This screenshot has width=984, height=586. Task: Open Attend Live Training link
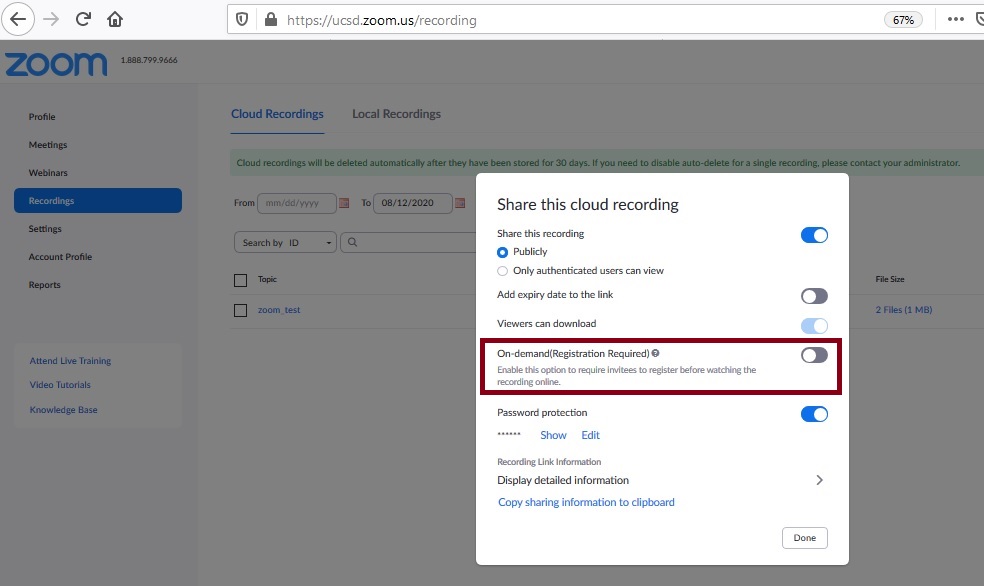point(70,361)
